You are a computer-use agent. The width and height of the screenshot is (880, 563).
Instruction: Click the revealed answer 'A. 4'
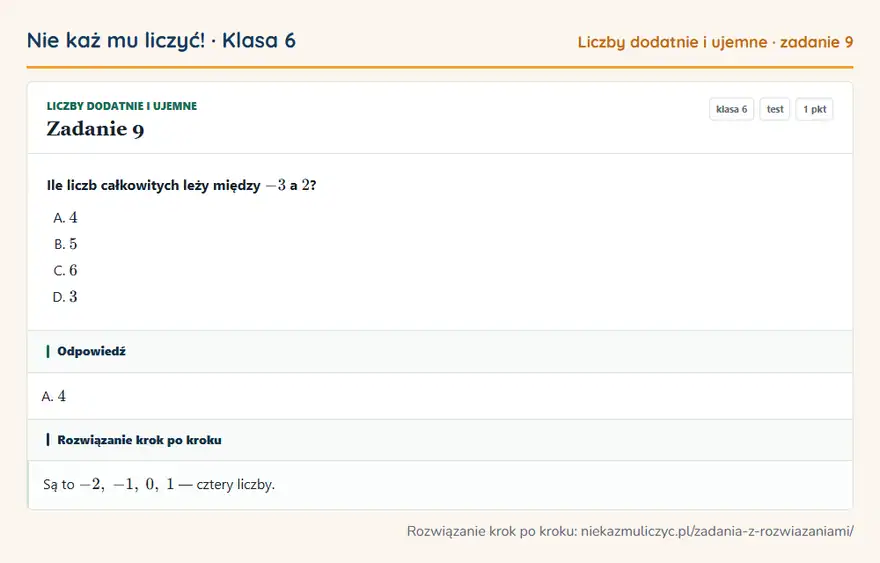coord(53,396)
